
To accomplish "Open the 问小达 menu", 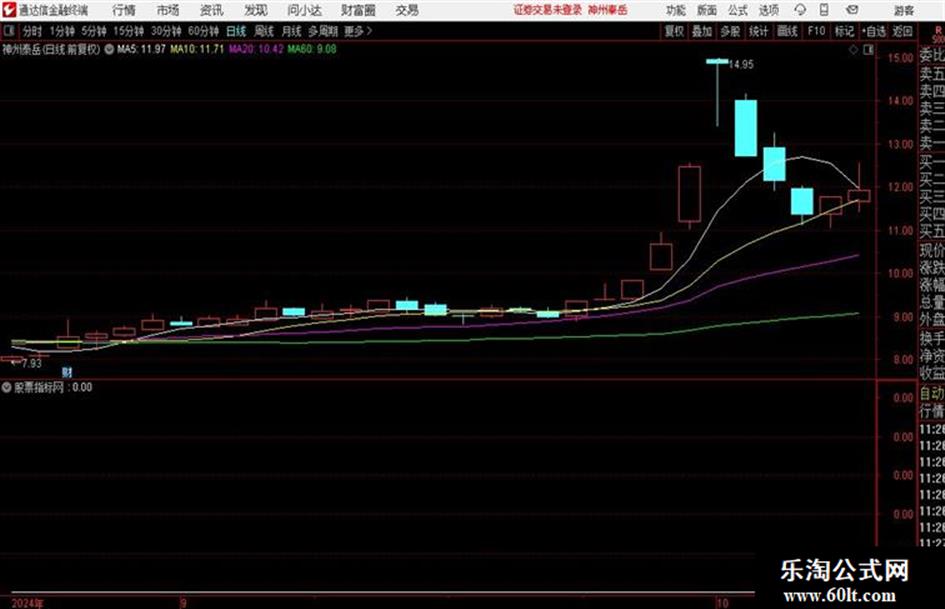I will tap(304, 10).
